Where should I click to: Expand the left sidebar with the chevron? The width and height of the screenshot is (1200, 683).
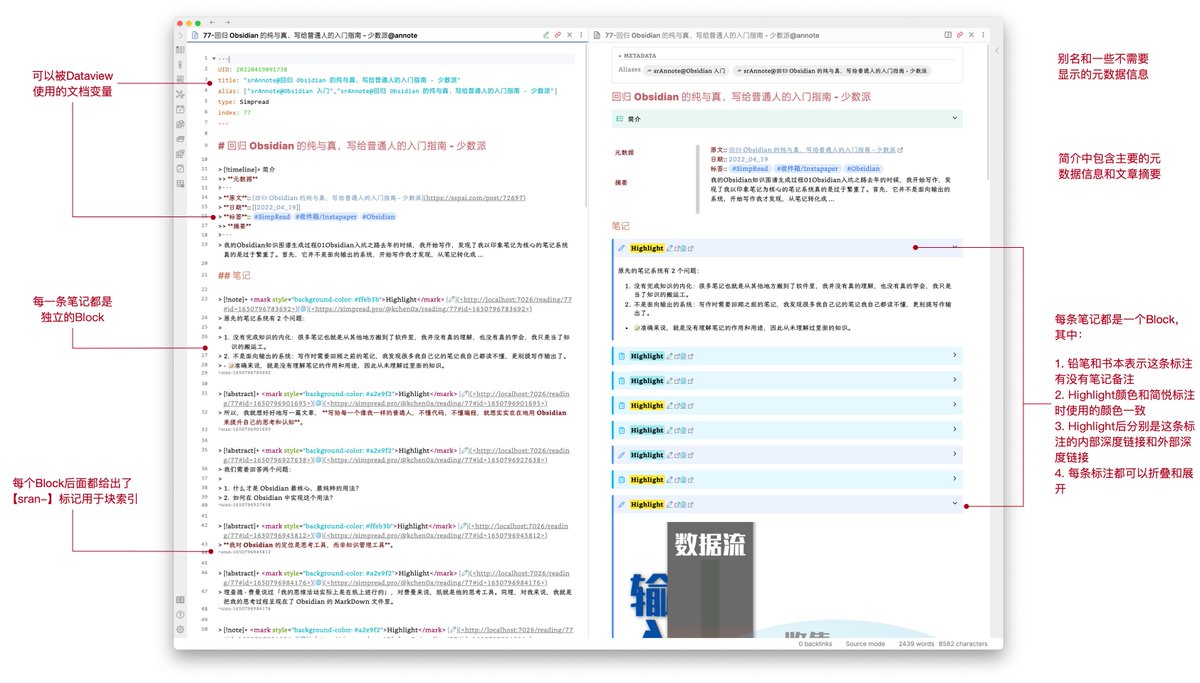180,35
